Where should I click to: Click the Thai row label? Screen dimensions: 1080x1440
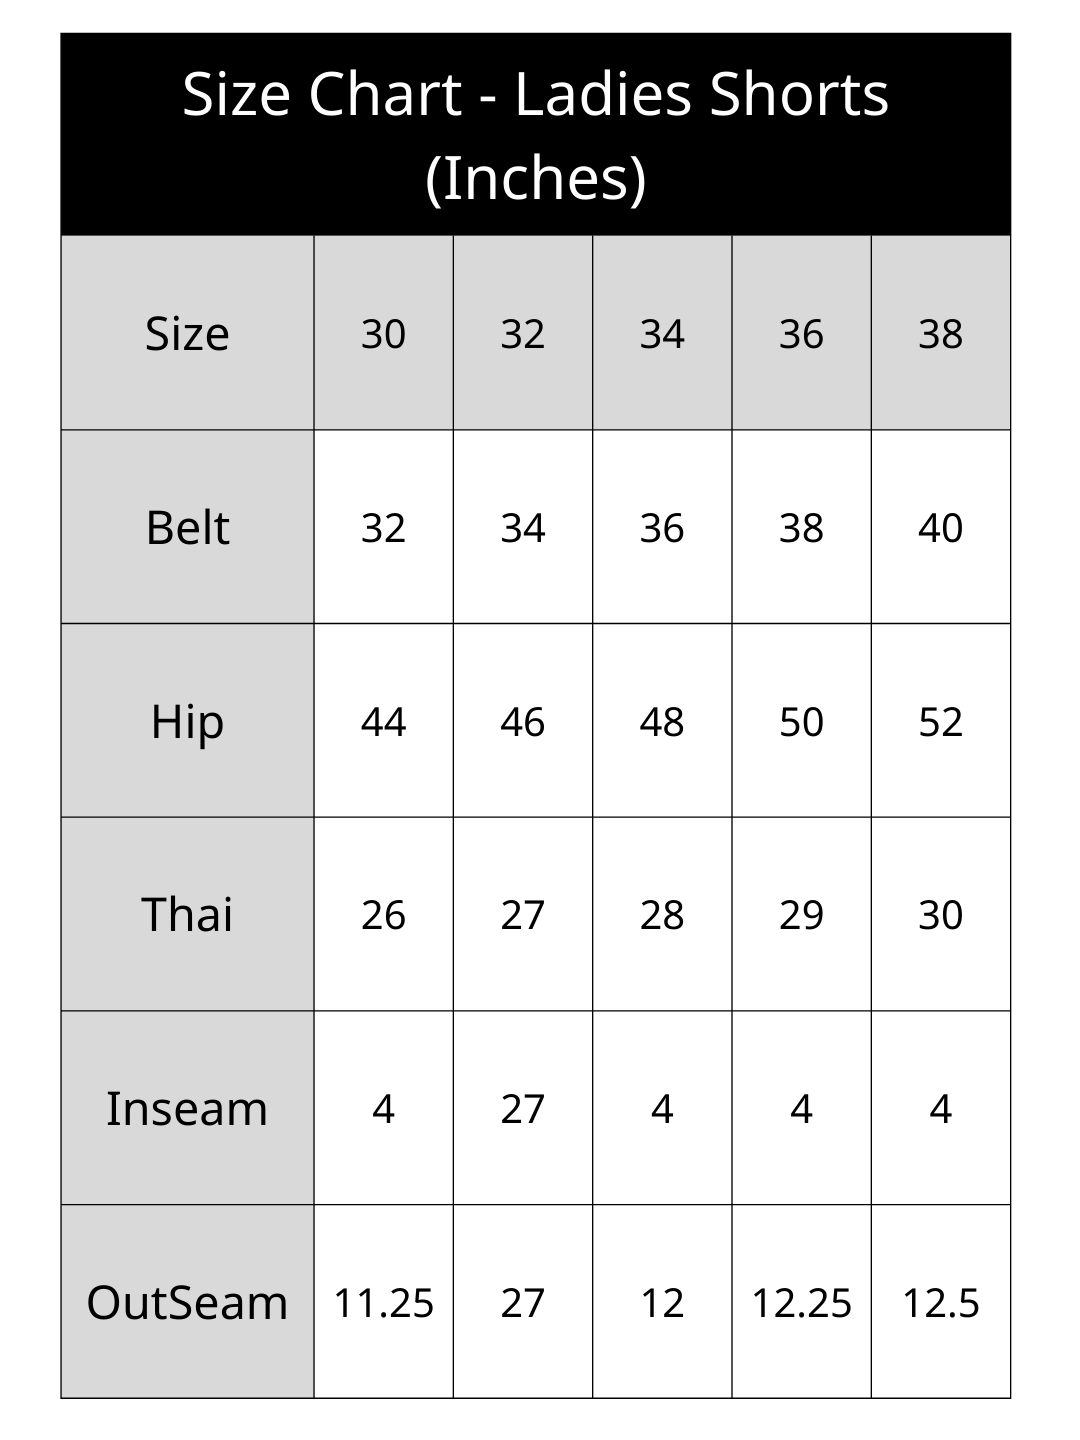coord(188,914)
